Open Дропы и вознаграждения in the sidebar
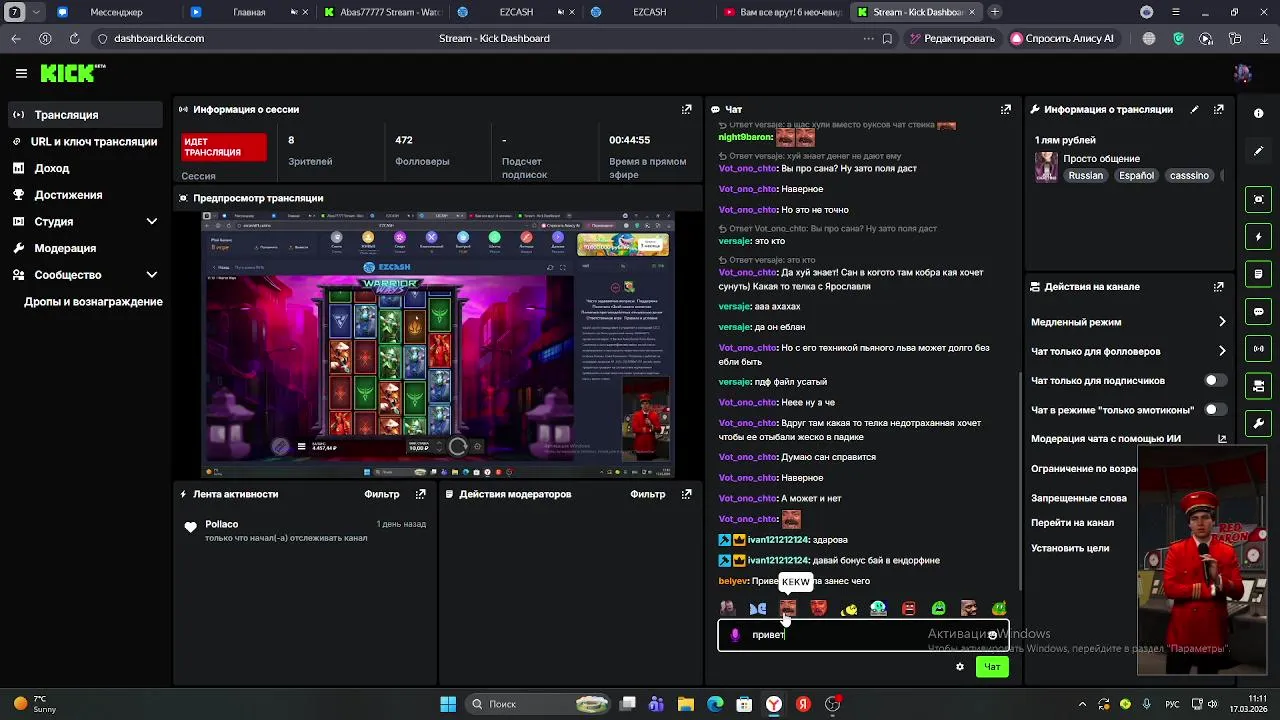Screen dimensions: 1280x720 (x=93, y=302)
